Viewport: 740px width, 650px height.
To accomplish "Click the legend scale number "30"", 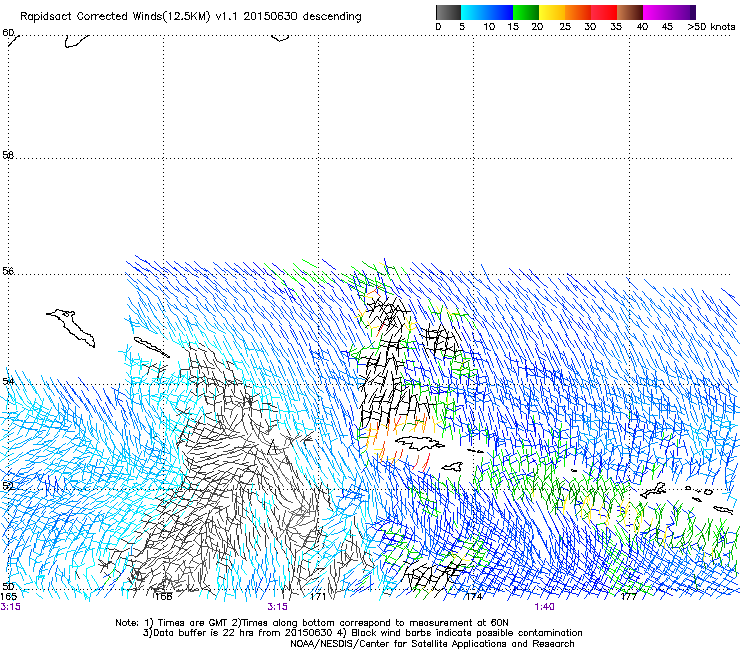I will point(590,27).
